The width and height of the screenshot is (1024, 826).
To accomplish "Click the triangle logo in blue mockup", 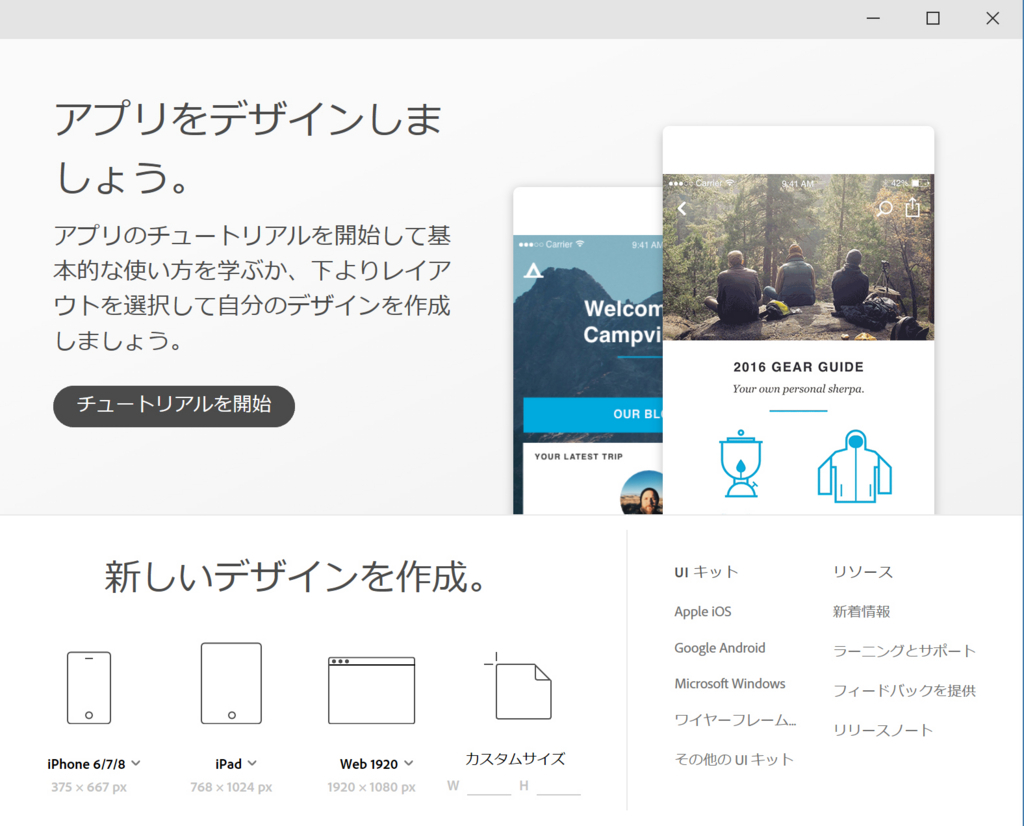I will 534,270.
